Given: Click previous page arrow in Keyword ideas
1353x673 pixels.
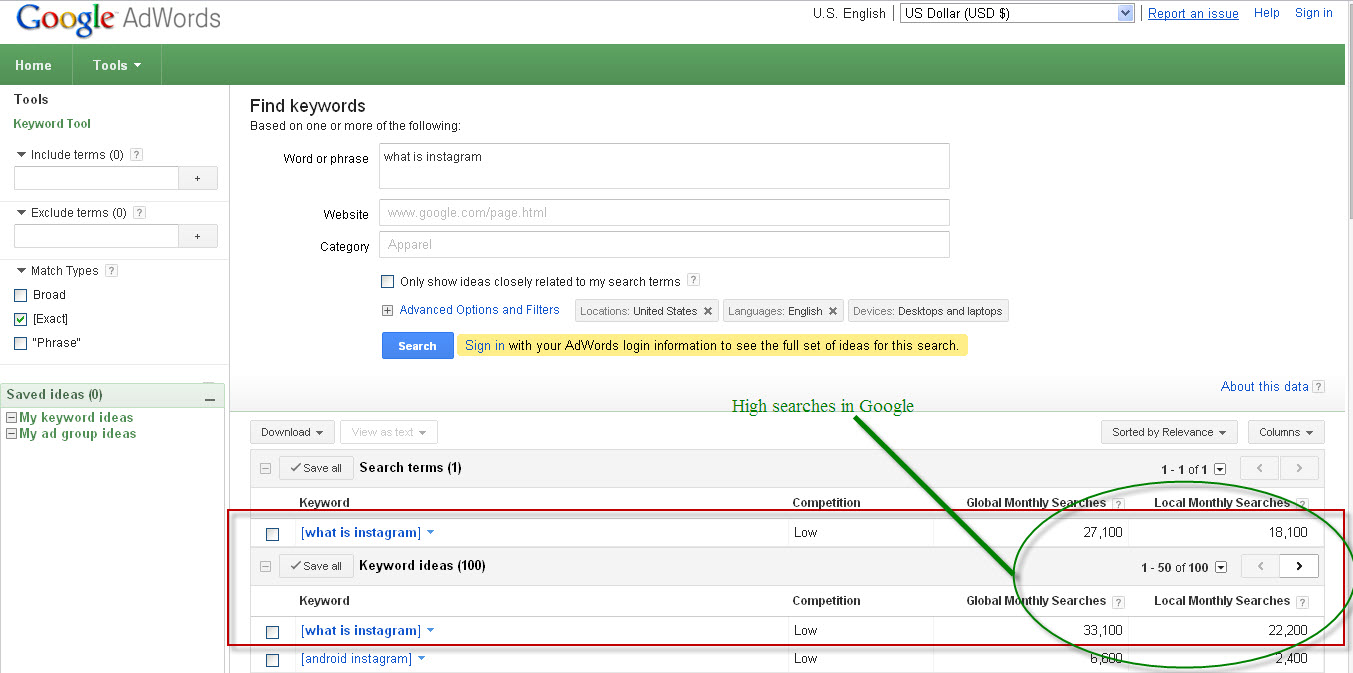Looking at the screenshot, I should click(x=1260, y=566).
